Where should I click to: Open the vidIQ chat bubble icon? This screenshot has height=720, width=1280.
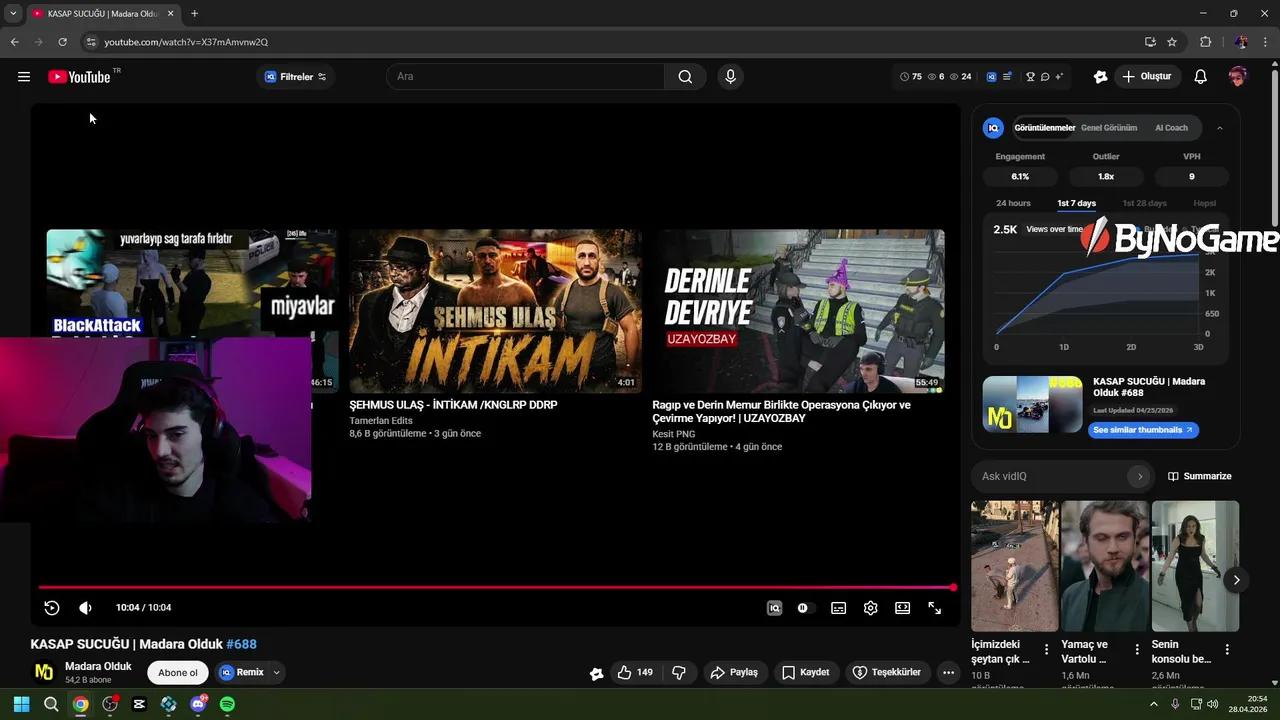tap(1045, 77)
